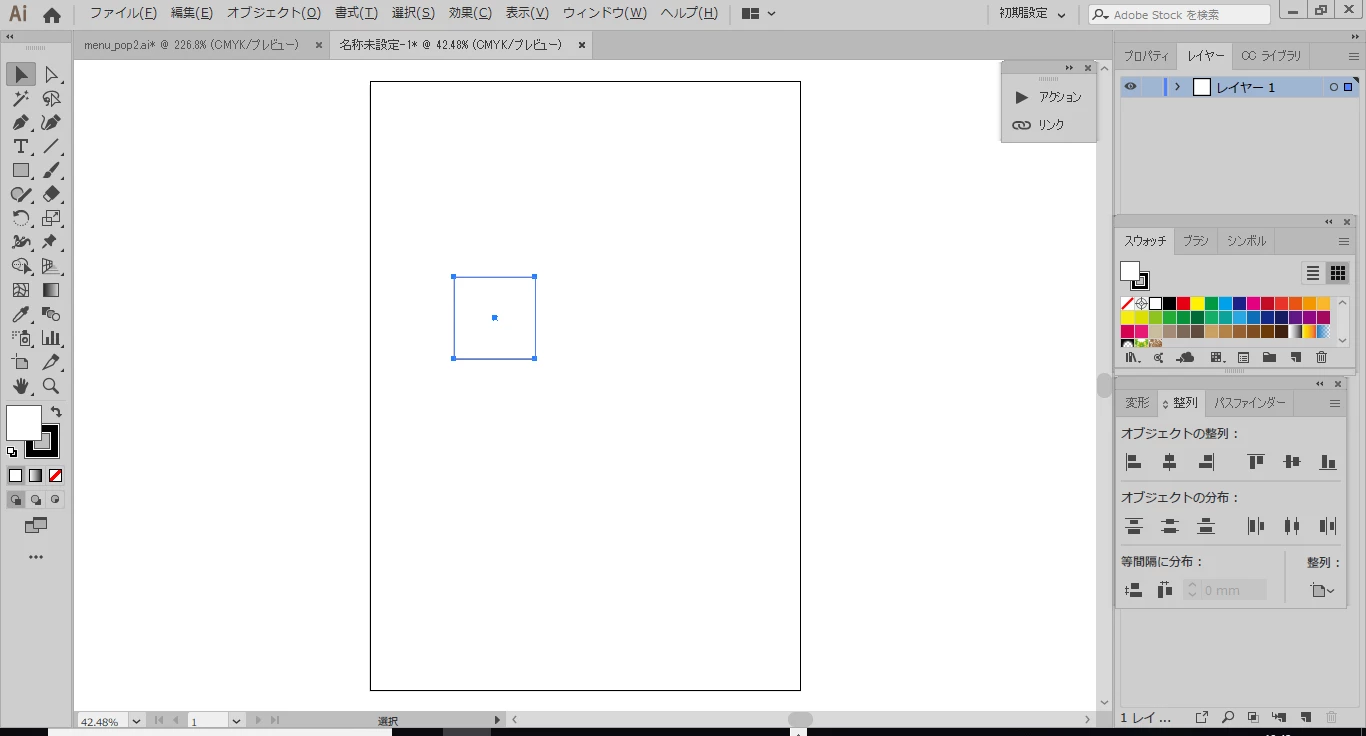Open the ファイル(F) menu

coord(123,14)
